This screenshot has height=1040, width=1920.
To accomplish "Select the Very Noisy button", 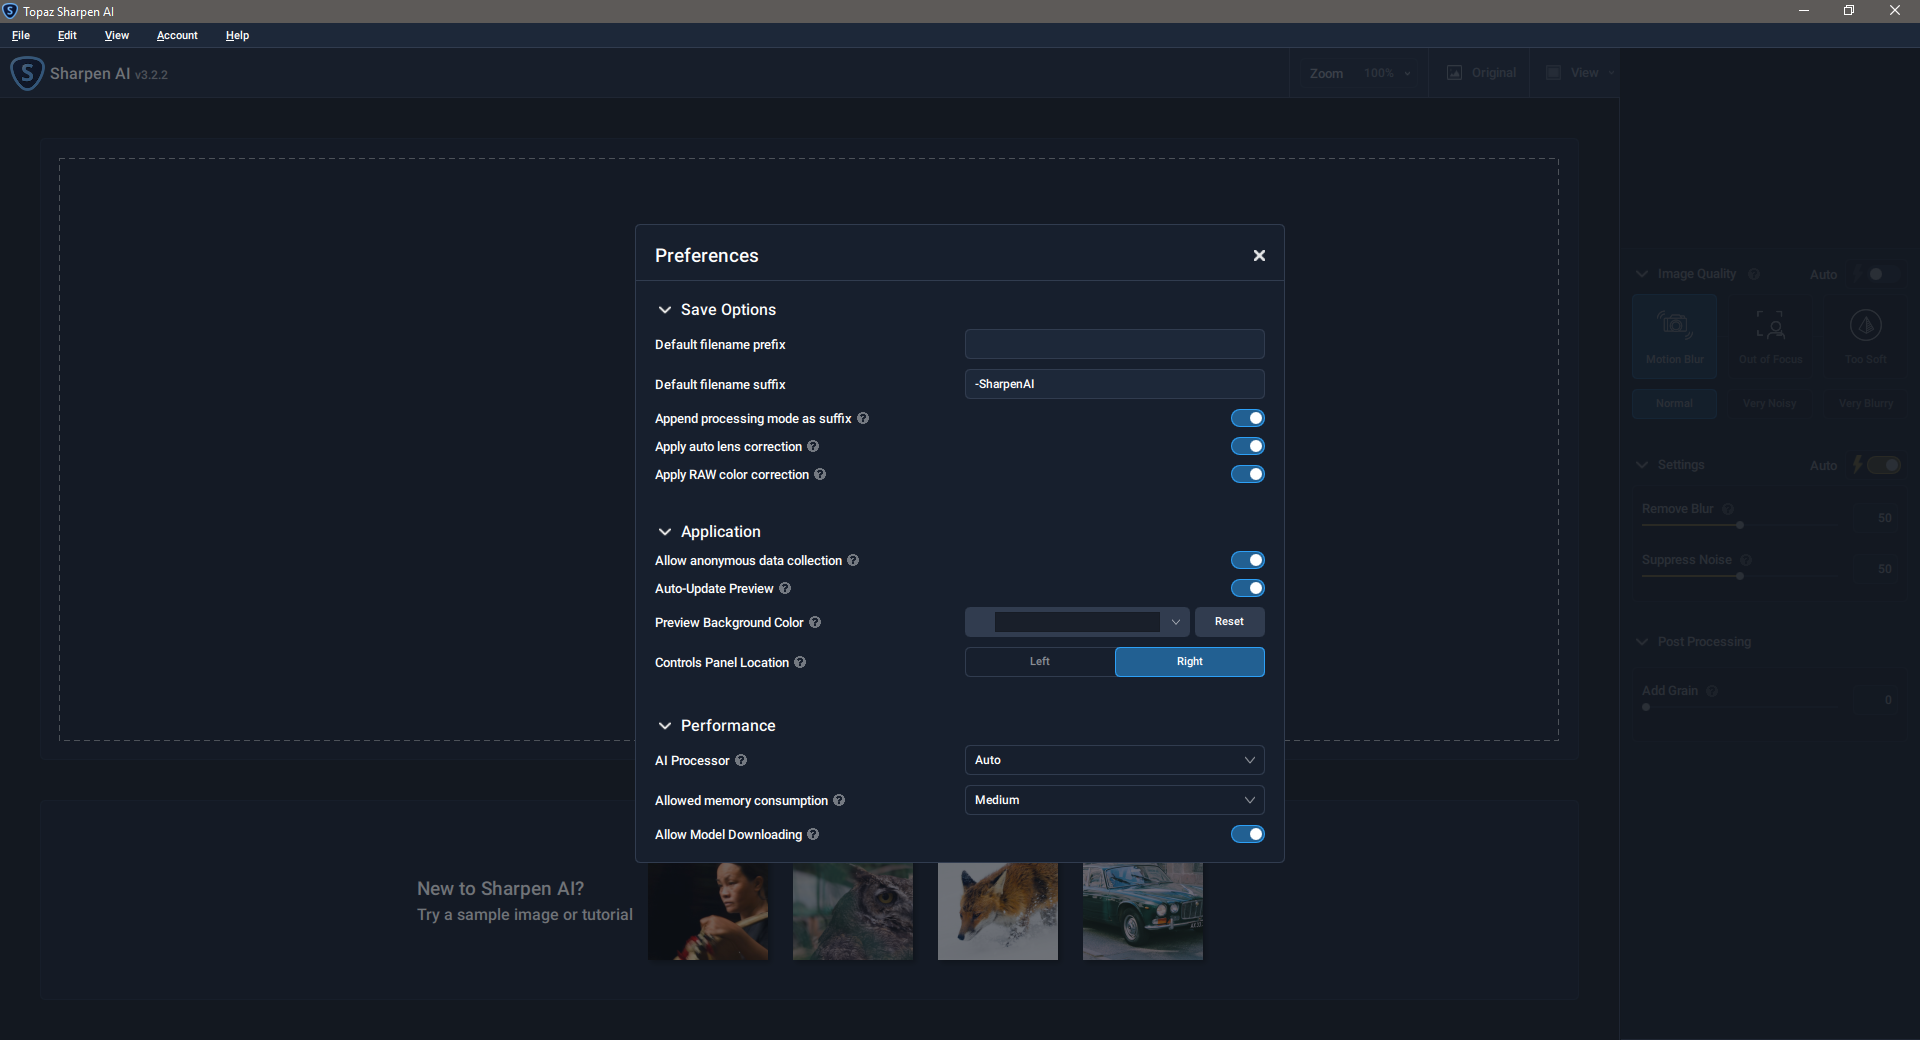I will pyautogui.click(x=1770, y=404).
